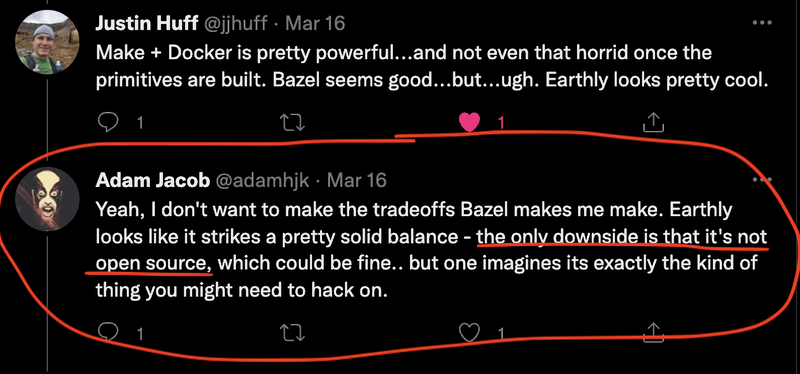
Task: Open Justin Huff's tweet about Make + Docker
Action: click(x=432, y=67)
